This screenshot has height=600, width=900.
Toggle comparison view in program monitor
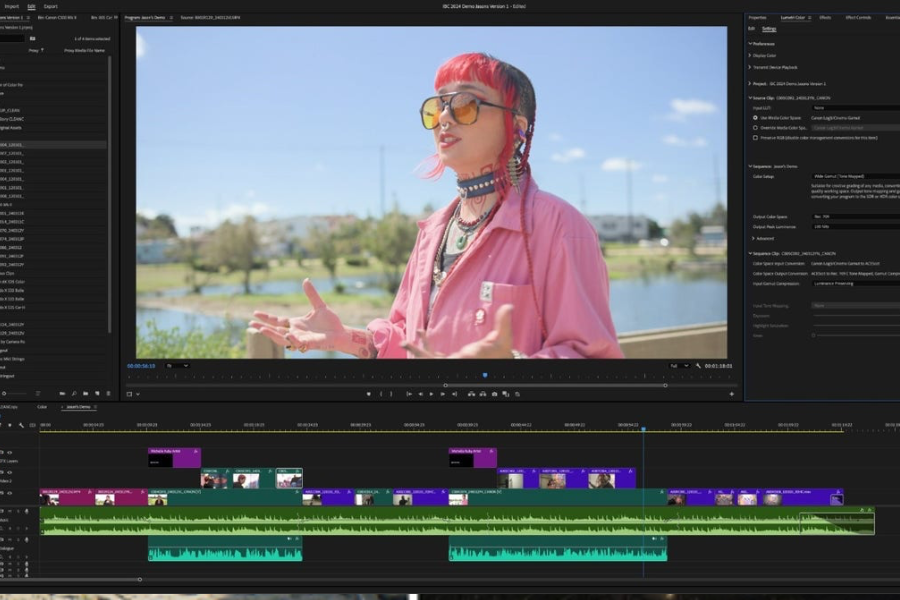pyautogui.click(x=506, y=394)
